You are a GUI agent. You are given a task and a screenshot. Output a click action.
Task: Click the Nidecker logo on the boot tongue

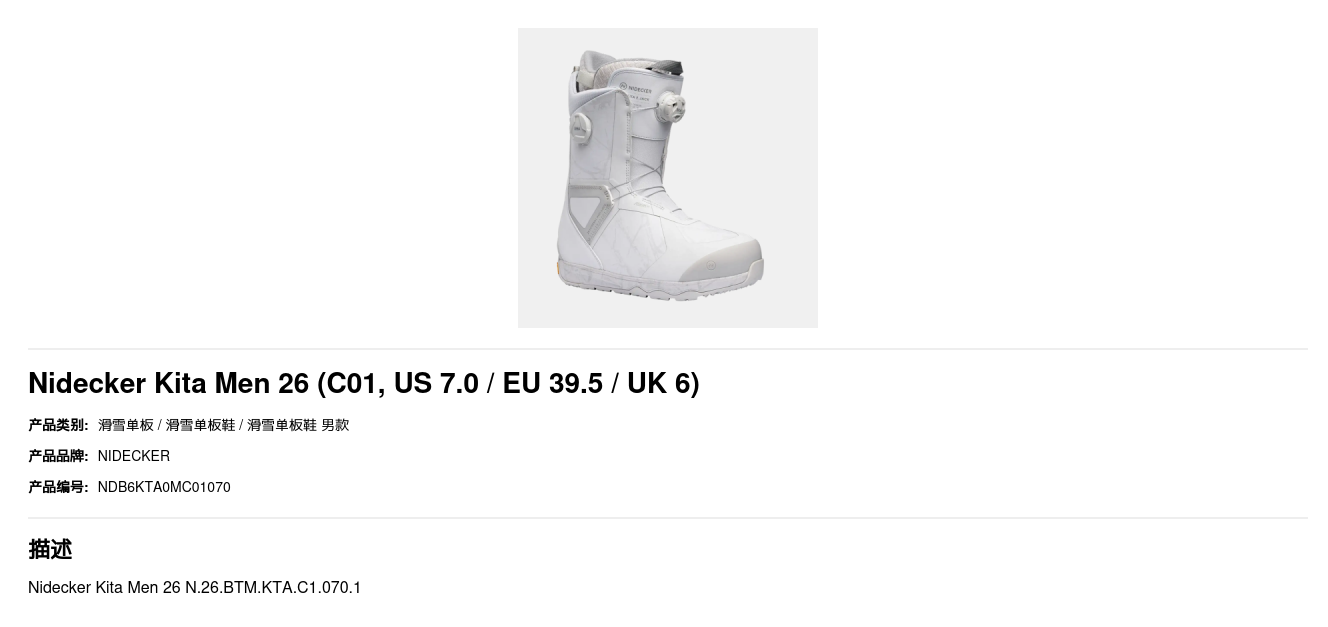tap(636, 88)
